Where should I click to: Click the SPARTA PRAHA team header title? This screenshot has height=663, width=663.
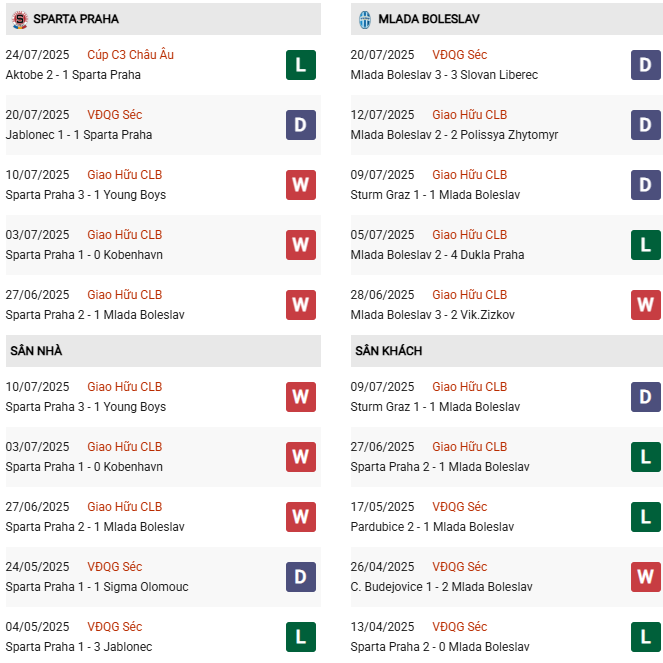coord(76,19)
